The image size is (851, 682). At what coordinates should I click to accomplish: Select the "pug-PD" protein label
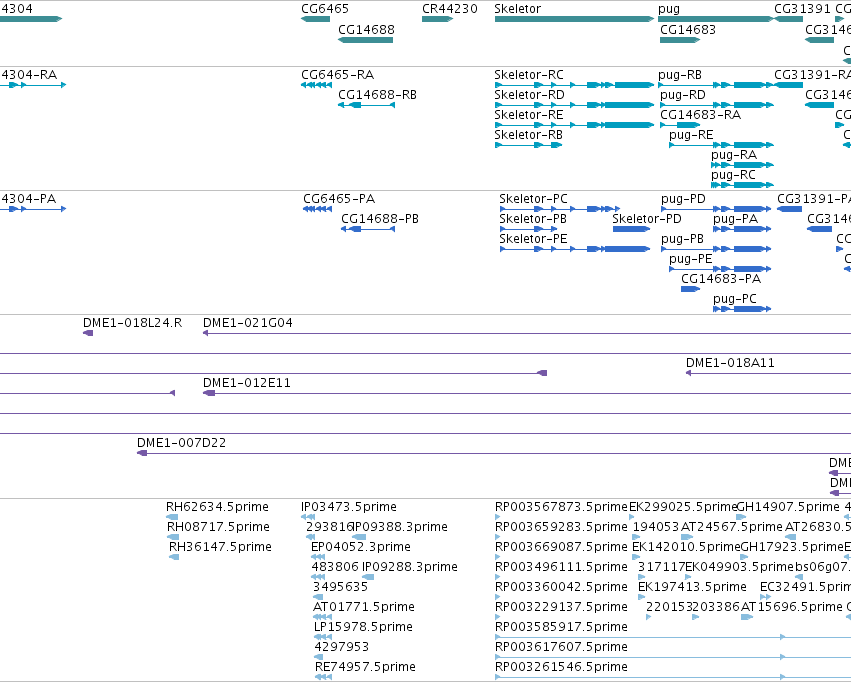pyautogui.click(x=683, y=199)
